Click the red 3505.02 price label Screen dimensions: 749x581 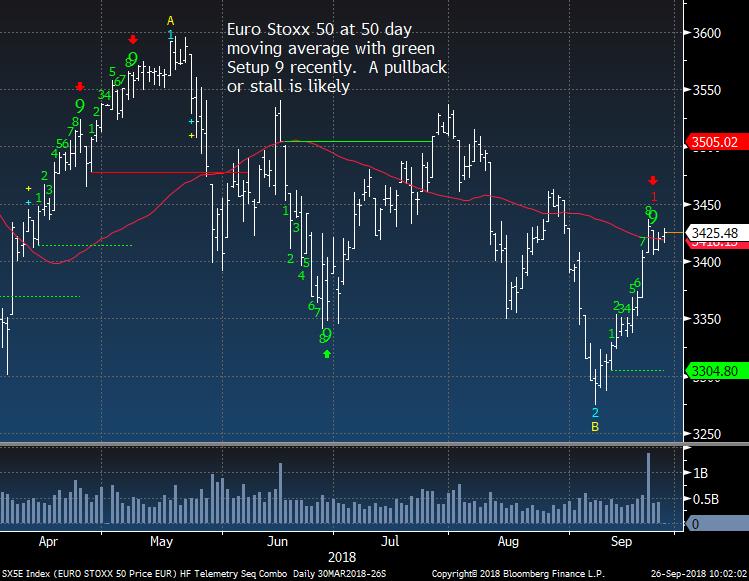(715, 142)
